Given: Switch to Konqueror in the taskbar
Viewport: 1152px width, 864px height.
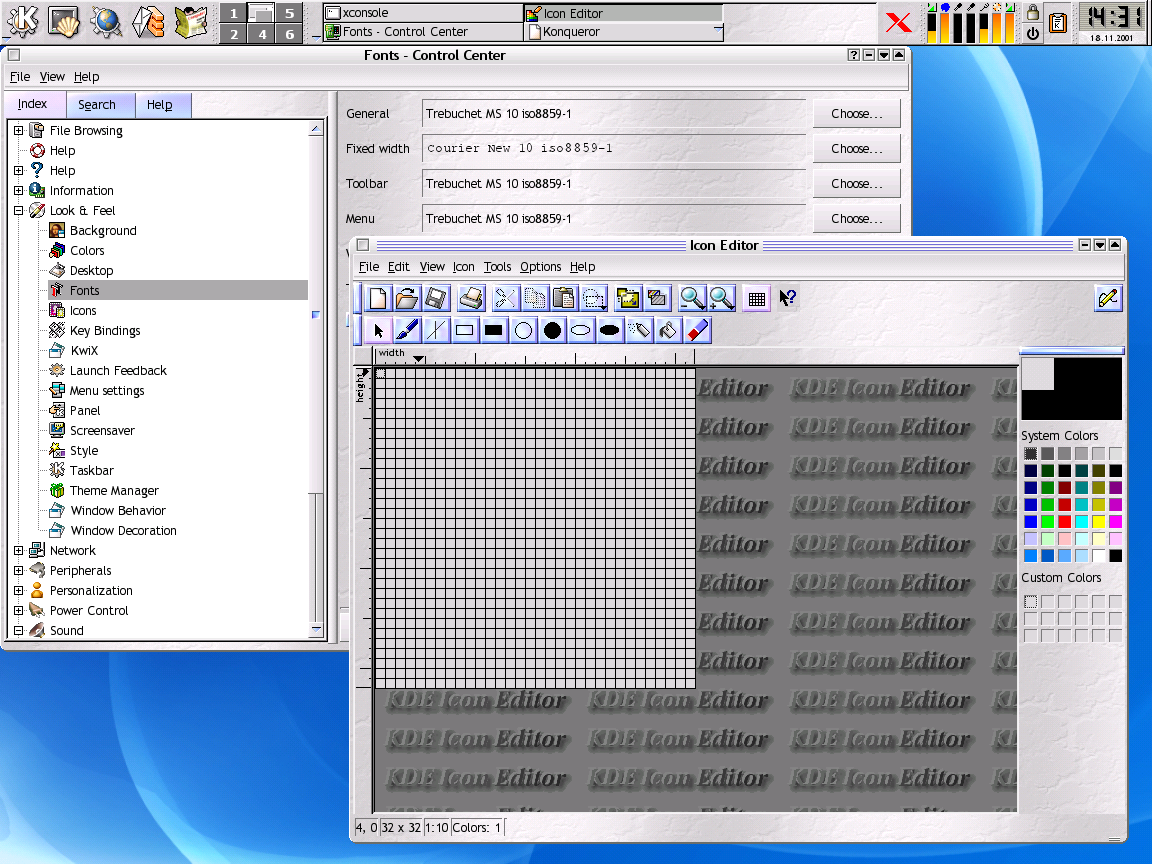Looking at the screenshot, I should 623,32.
